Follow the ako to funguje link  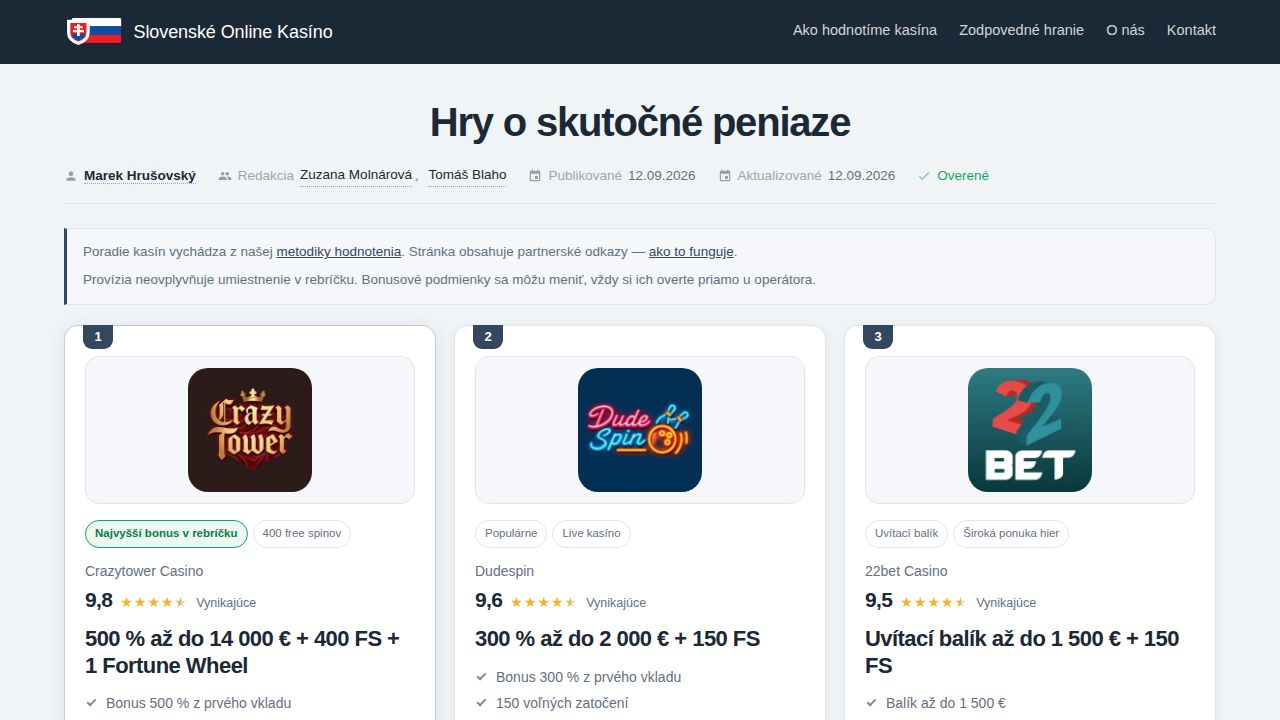(x=691, y=252)
